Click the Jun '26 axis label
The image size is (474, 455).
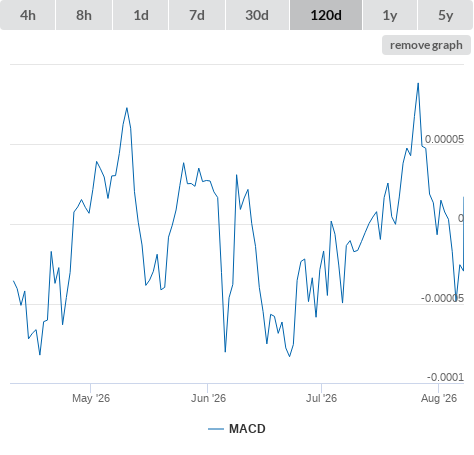(208, 398)
